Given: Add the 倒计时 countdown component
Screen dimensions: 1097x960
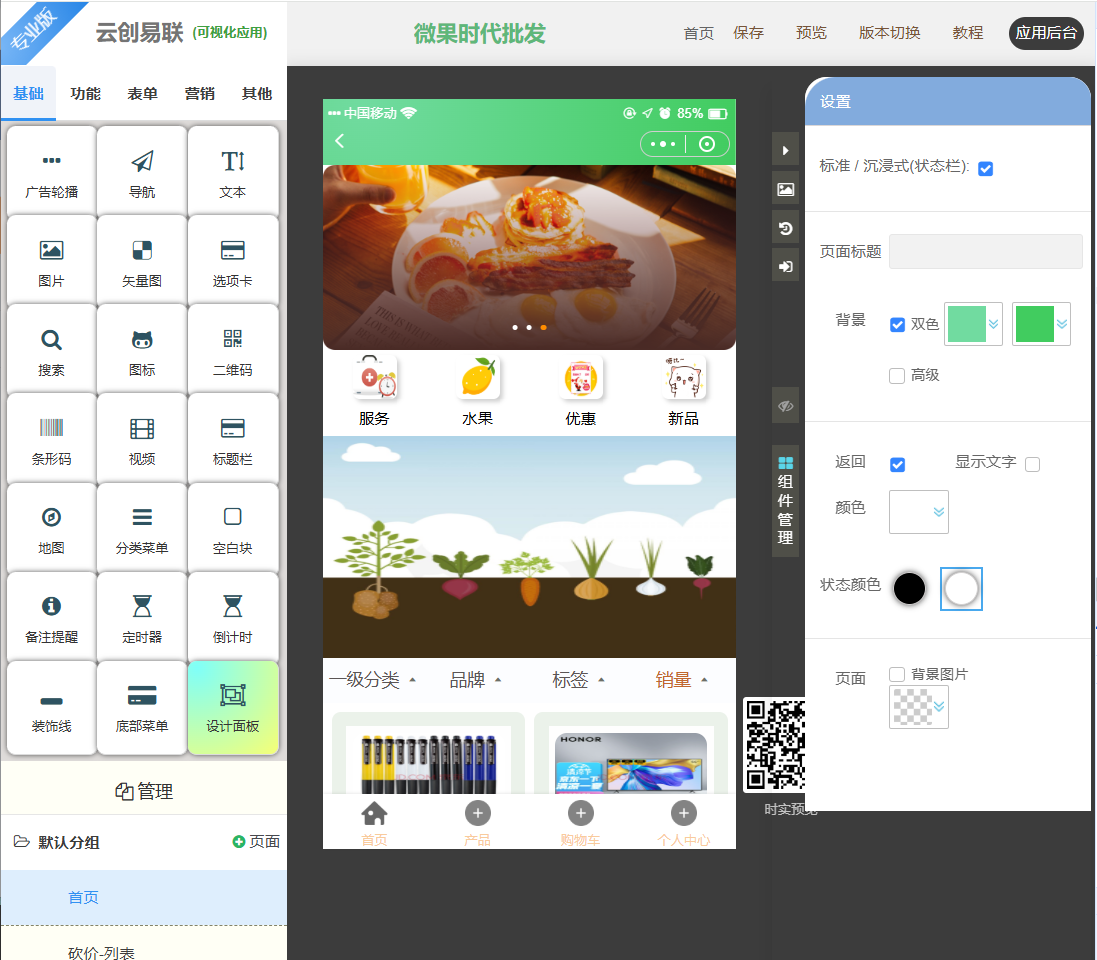Looking at the screenshot, I should point(233,616).
